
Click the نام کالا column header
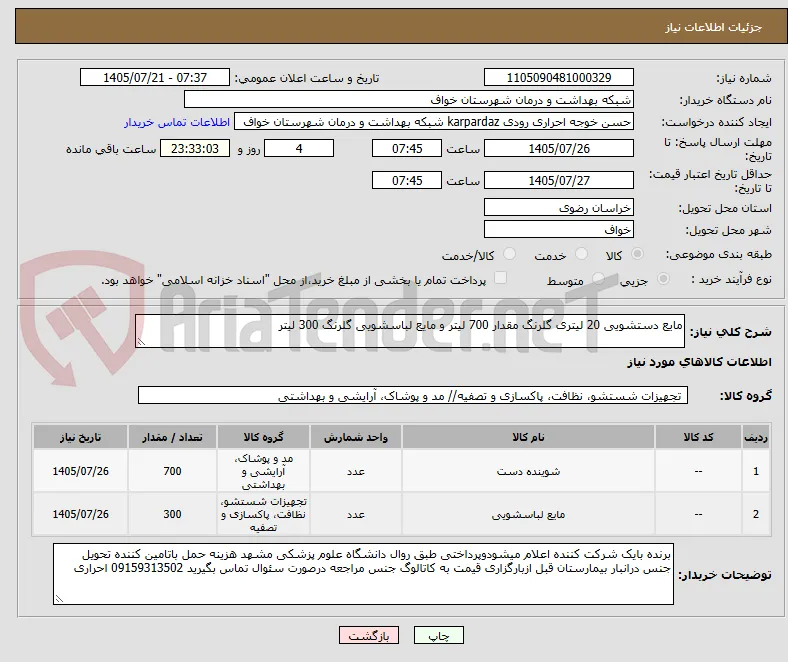(528, 437)
